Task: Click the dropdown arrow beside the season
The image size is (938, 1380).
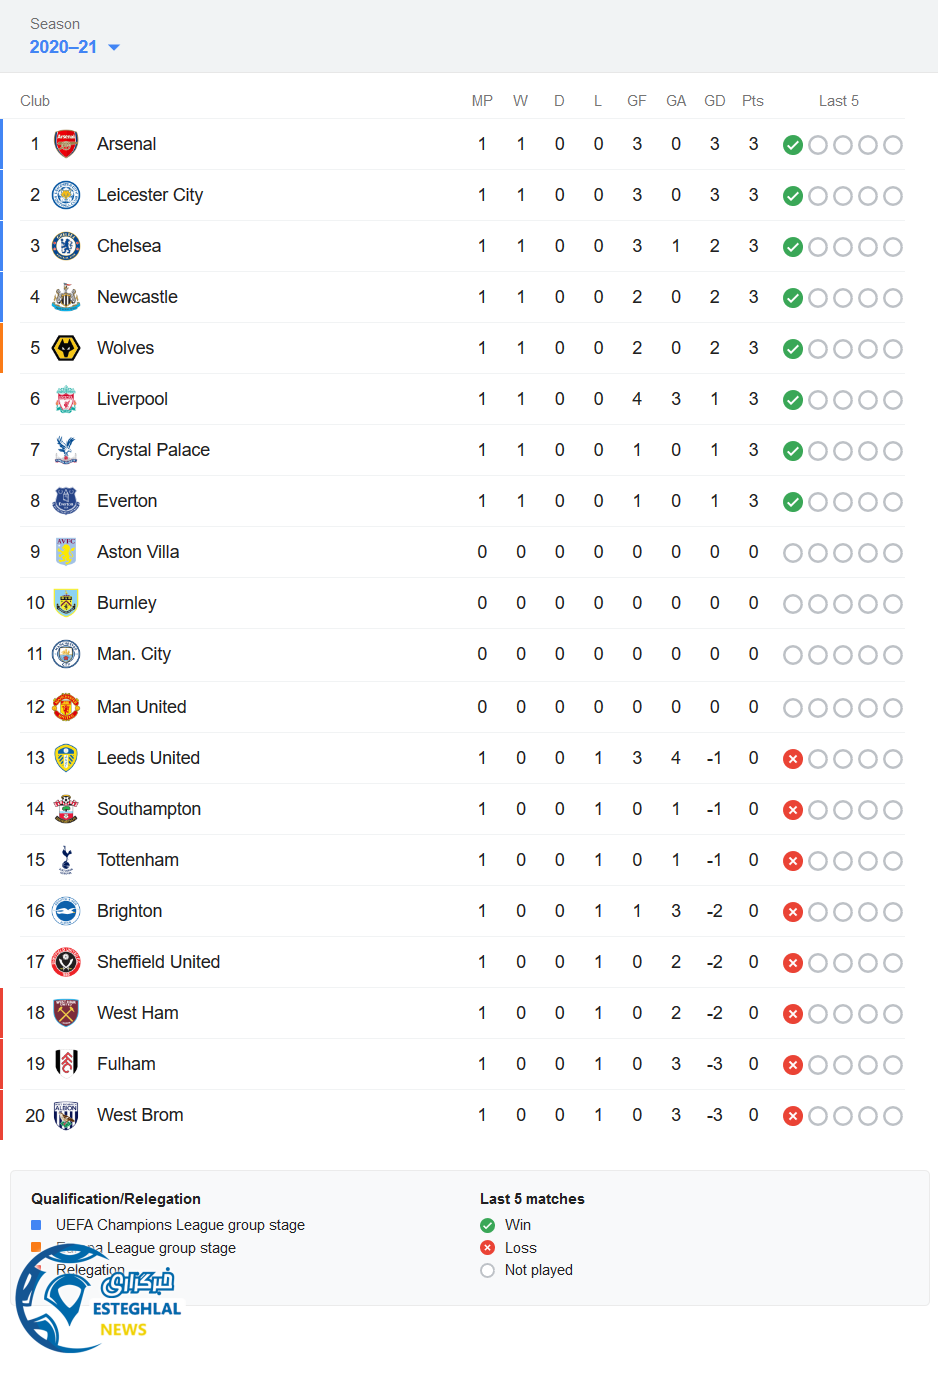Action: [x=114, y=47]
